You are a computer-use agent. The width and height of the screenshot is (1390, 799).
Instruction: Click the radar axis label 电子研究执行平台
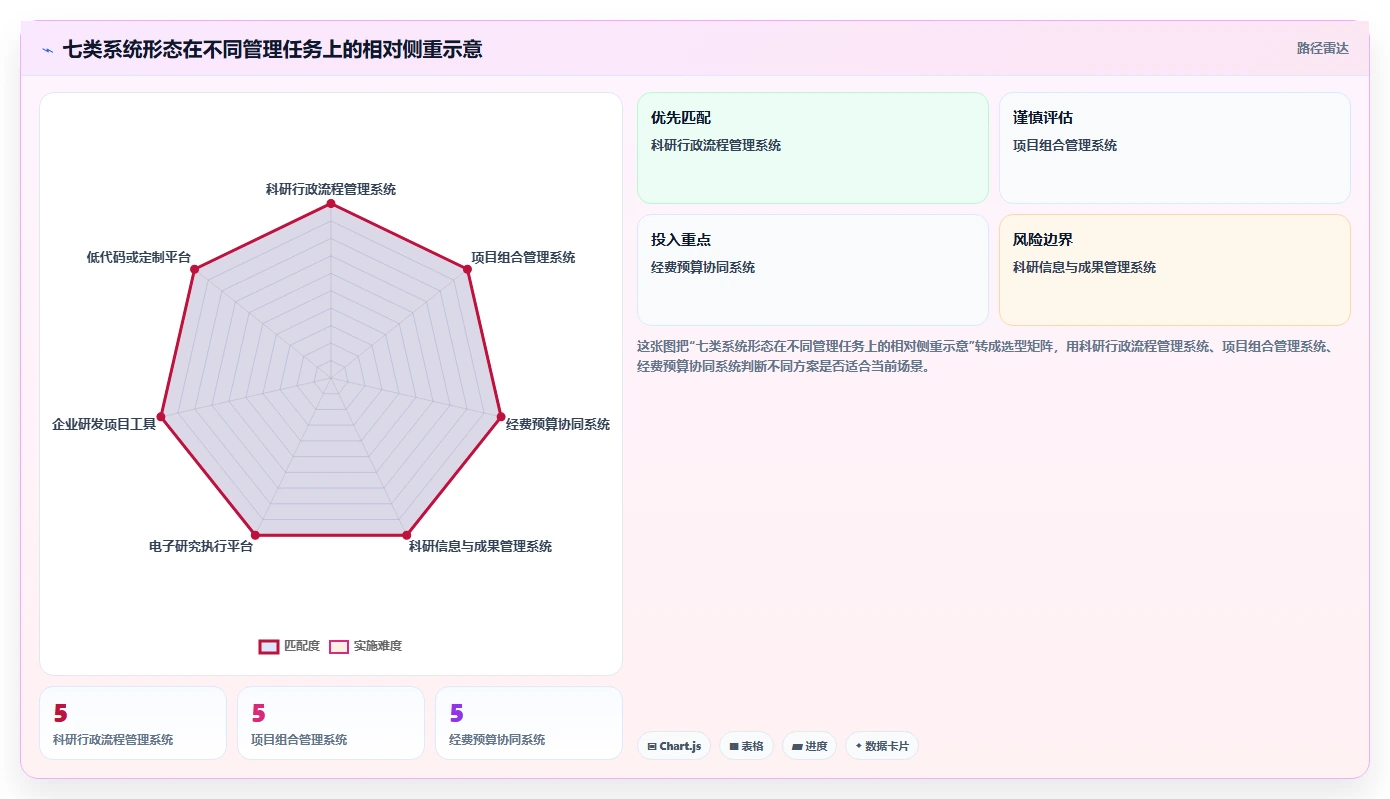pos(201,546)
